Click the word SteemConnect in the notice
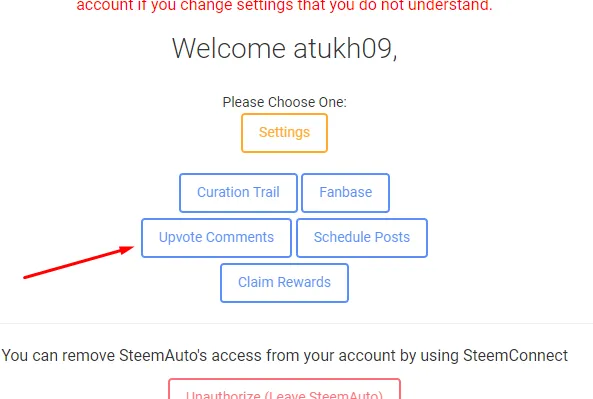The height and width of the screenshot is (399, 593). pos(515,356)
